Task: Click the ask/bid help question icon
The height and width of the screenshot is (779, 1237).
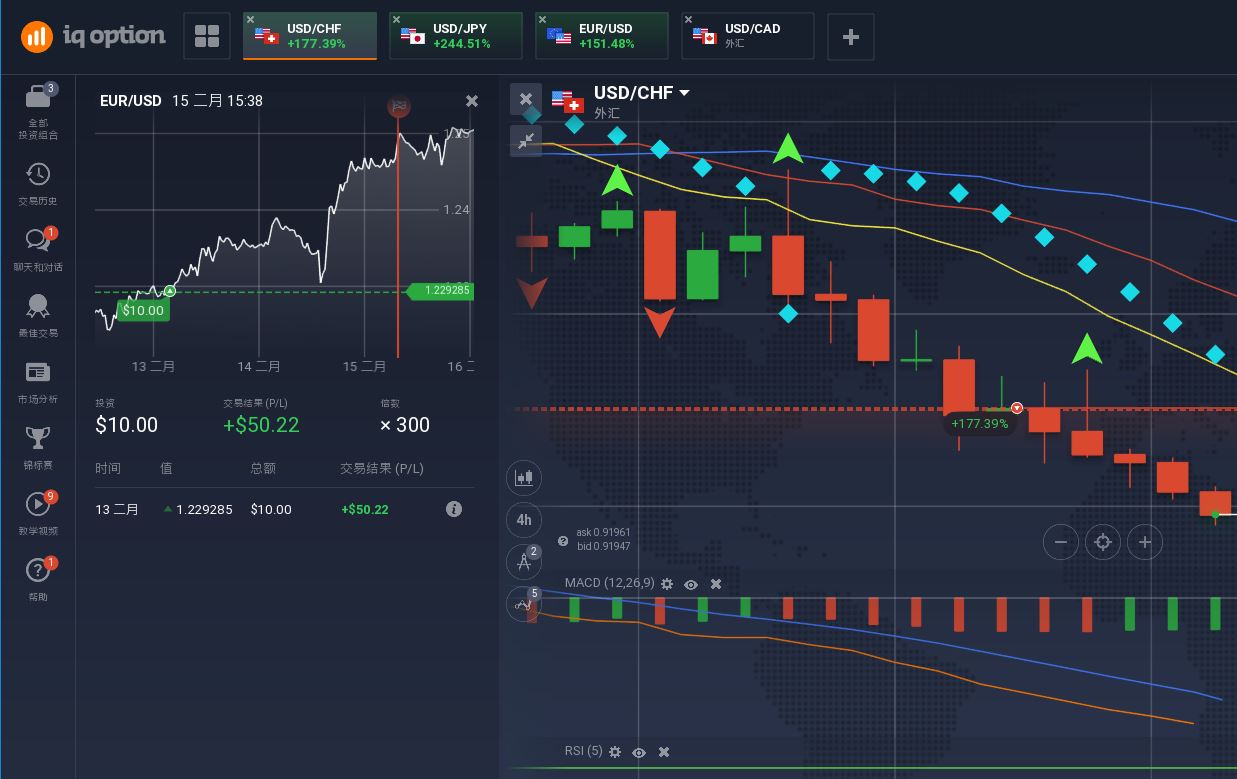Action: click(x=563, y=540)
